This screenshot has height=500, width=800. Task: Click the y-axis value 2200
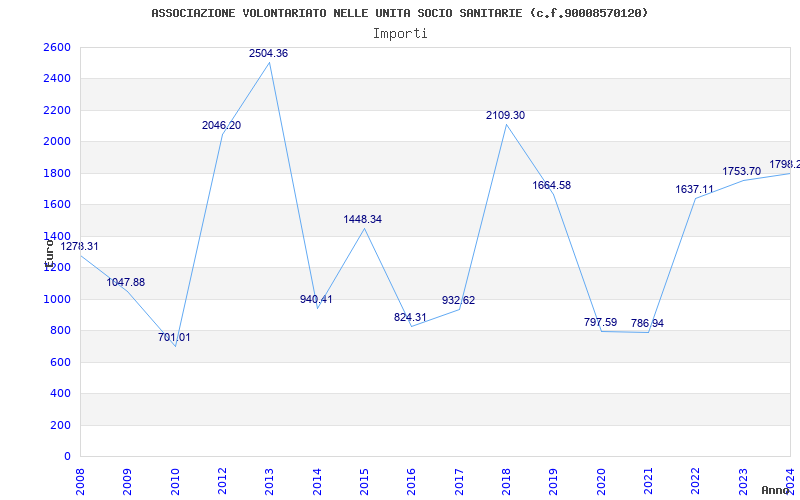(x=58, y=110)
